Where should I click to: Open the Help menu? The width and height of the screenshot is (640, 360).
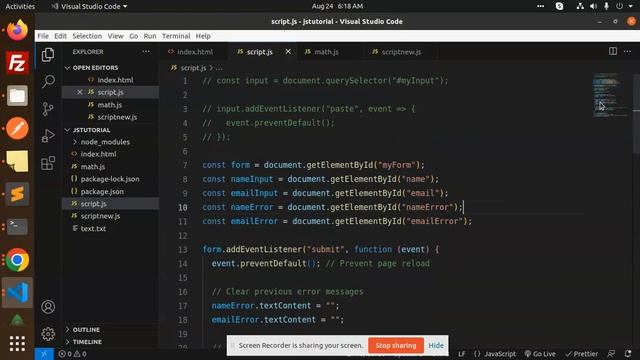click(x=203, y=36)
